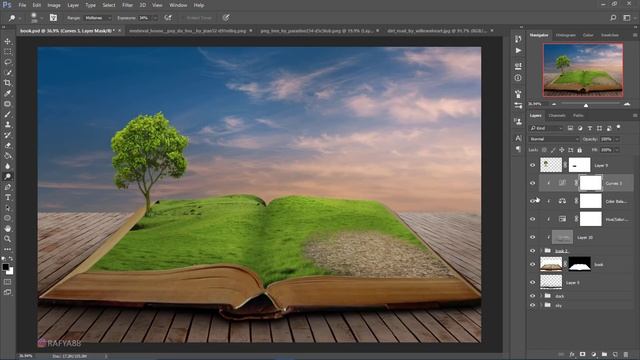
Task: Switch to the Paths tab
Action: [578, 116]
